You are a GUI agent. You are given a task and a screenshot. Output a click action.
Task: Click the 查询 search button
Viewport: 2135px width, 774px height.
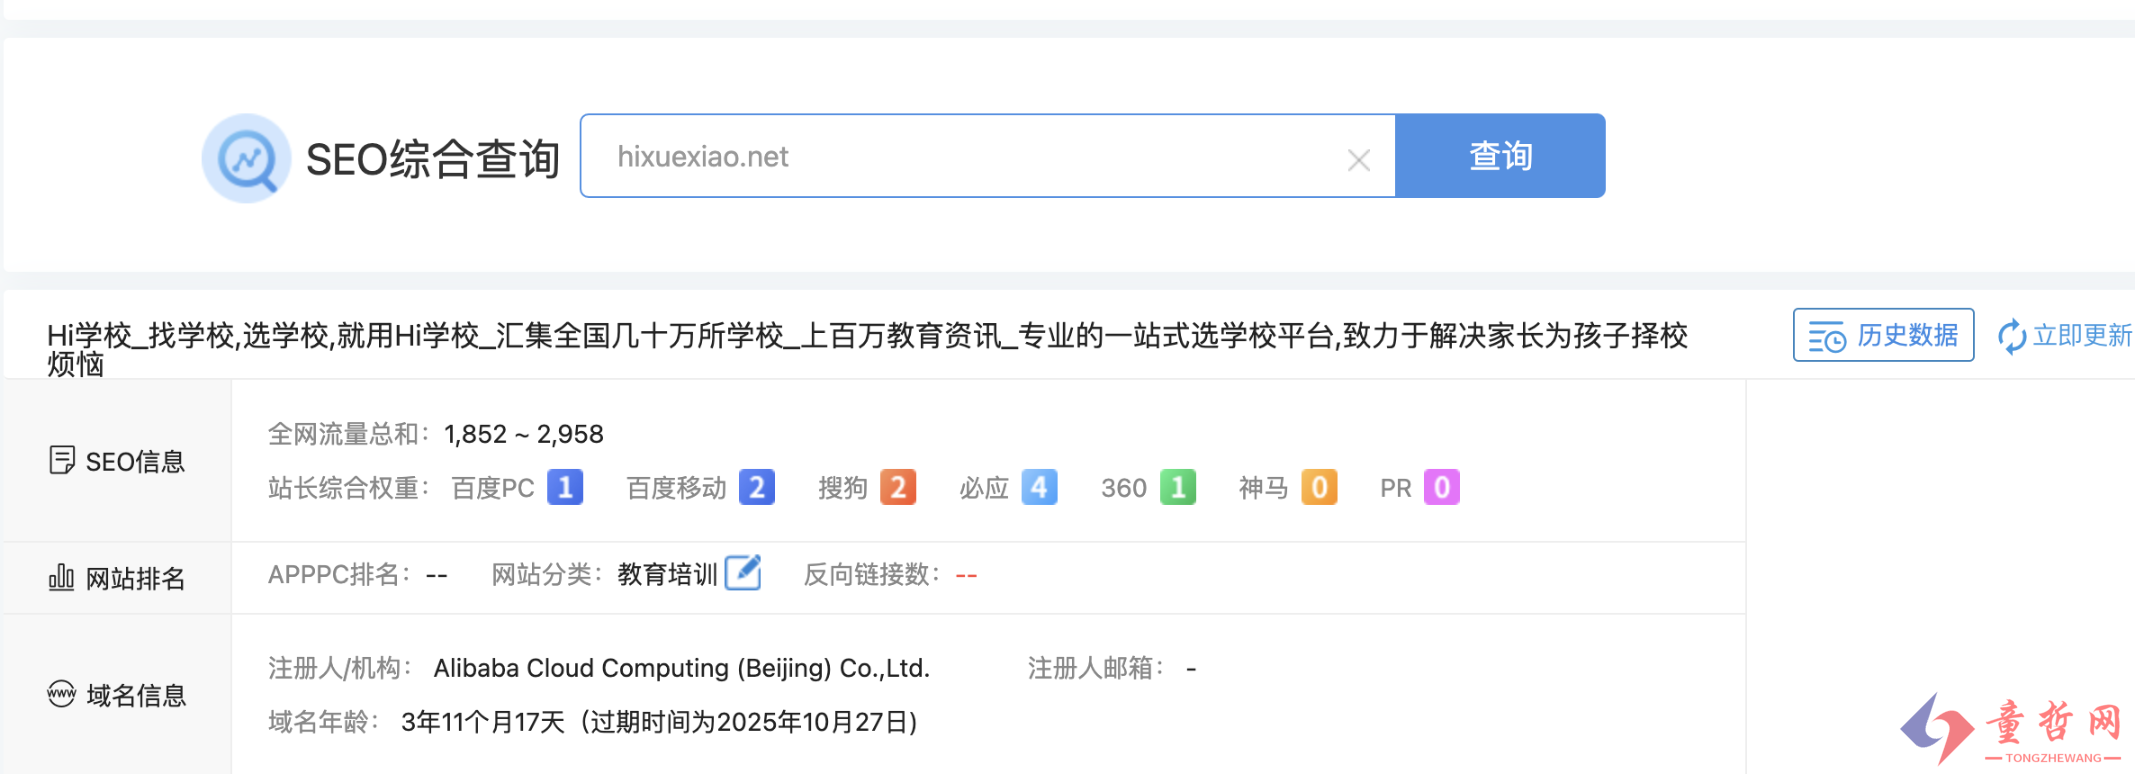[1500, 156]
